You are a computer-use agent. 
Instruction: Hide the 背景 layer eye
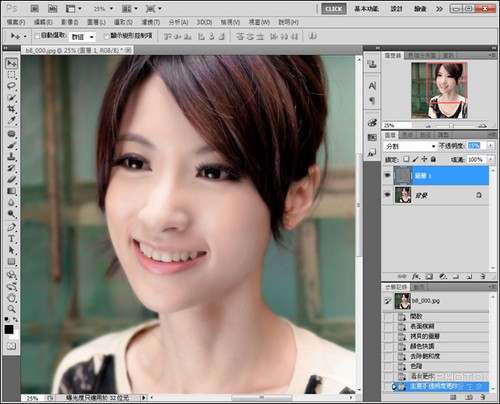click(x=387, y=195)
